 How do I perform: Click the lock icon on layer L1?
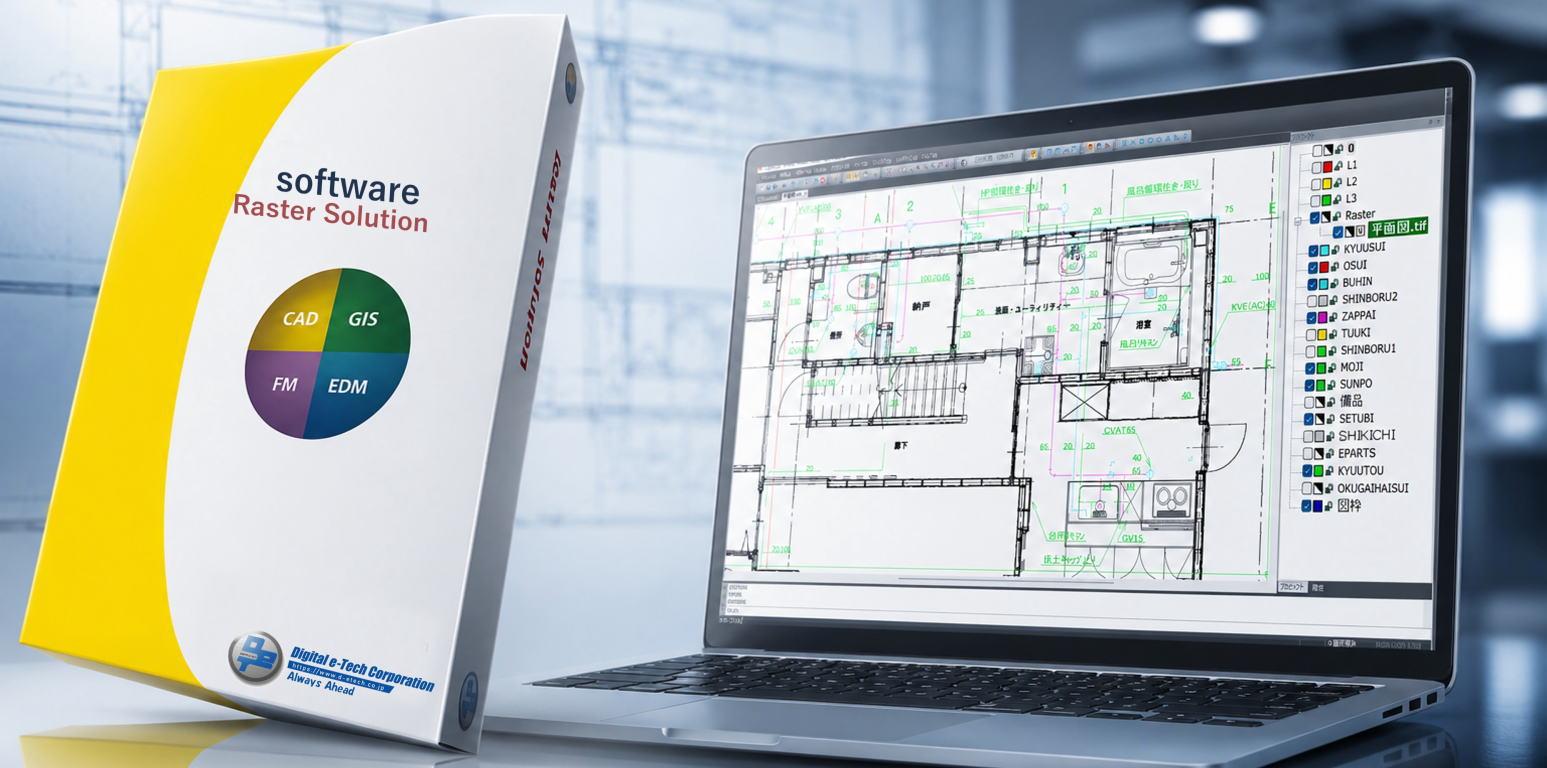tap(1339, 166)
